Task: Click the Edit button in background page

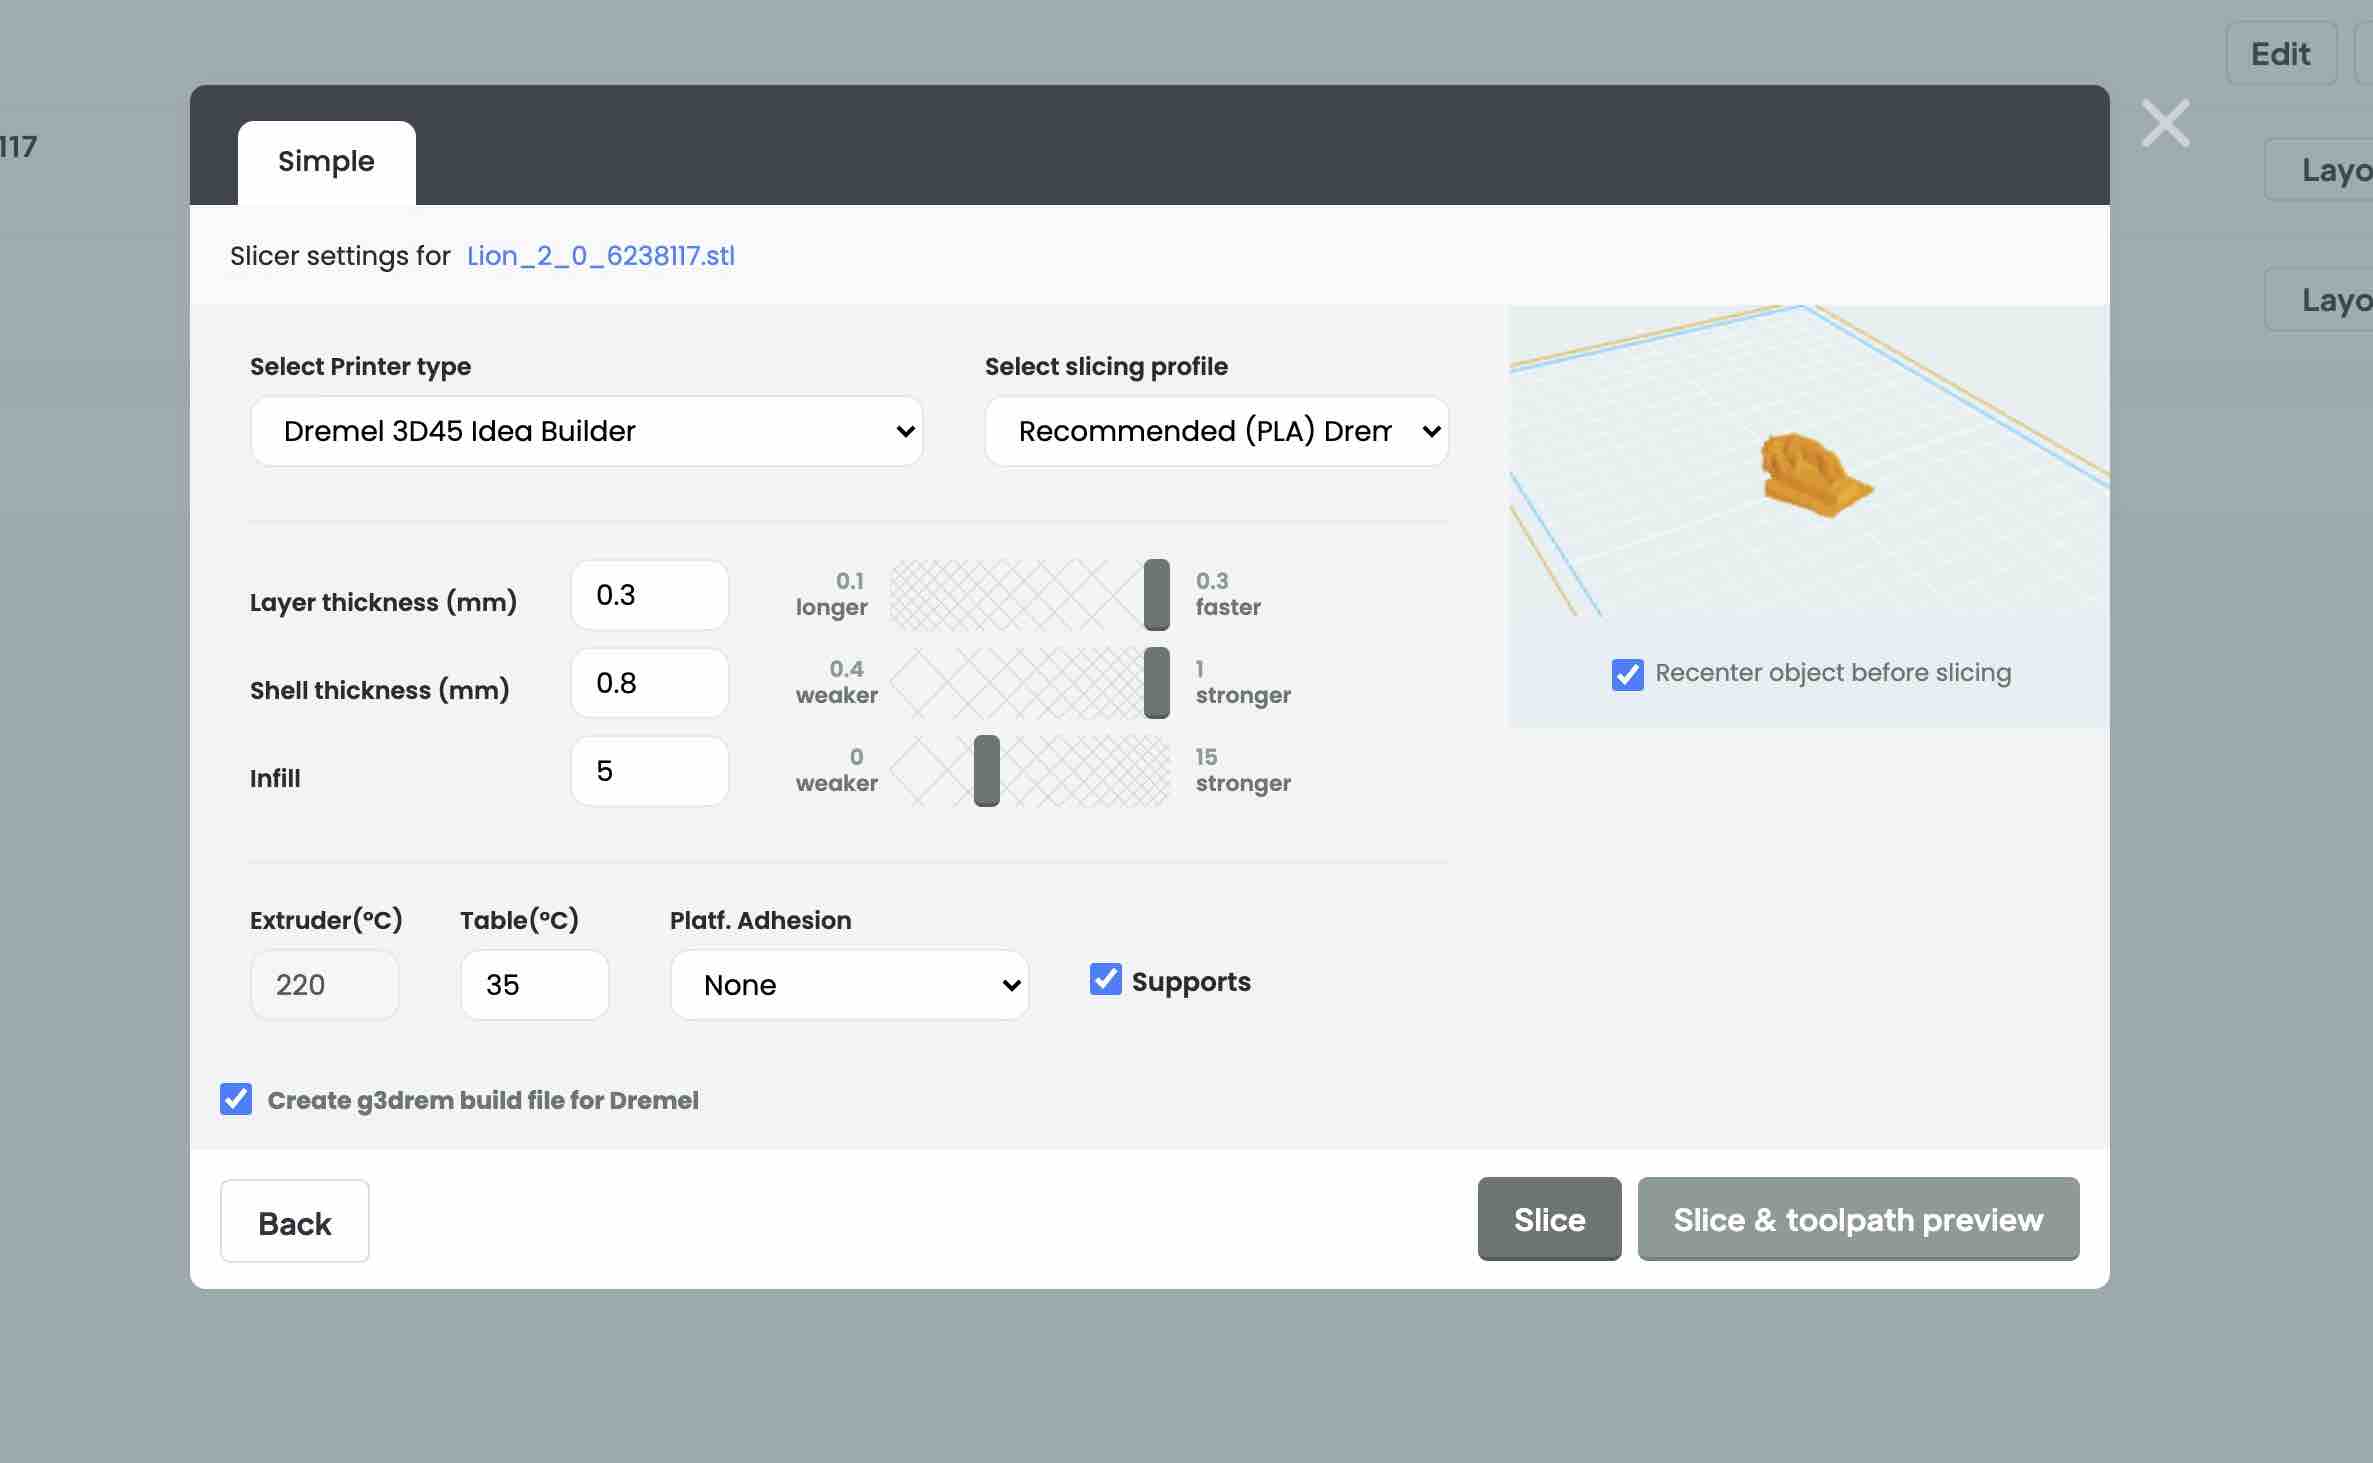Action: [x=2281, y=53]
